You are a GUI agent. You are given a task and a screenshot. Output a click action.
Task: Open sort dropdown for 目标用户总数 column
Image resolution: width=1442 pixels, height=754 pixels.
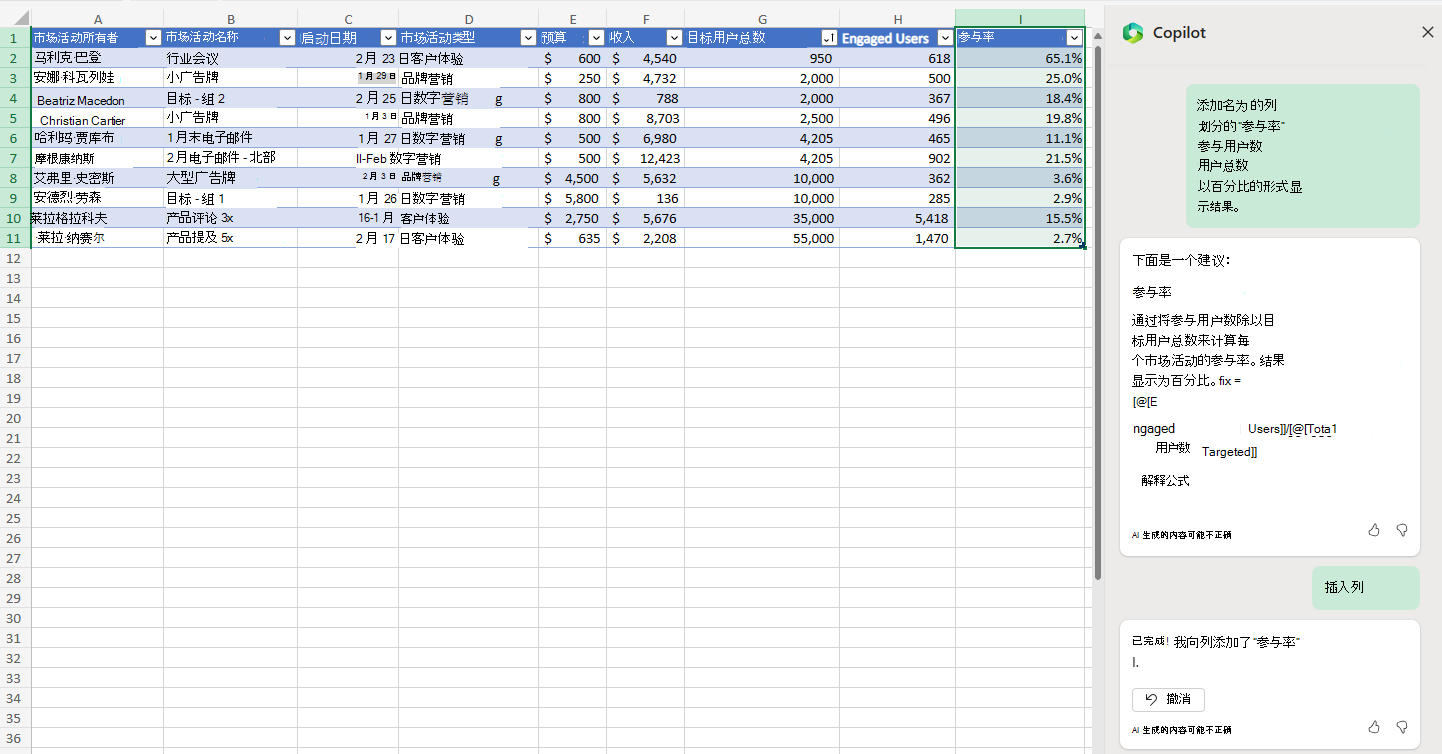(828, 38)
